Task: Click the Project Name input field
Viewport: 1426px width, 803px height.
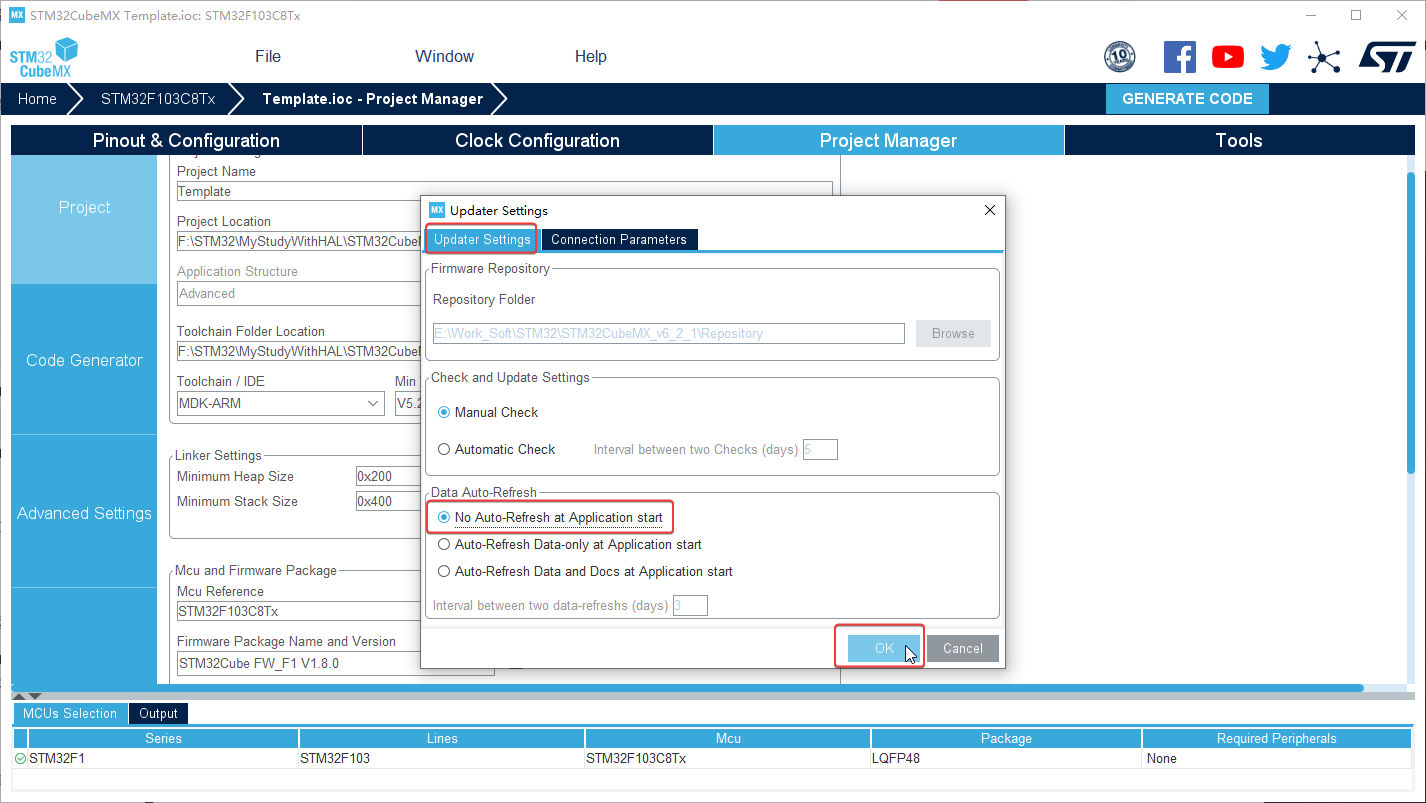Action: 504,192
